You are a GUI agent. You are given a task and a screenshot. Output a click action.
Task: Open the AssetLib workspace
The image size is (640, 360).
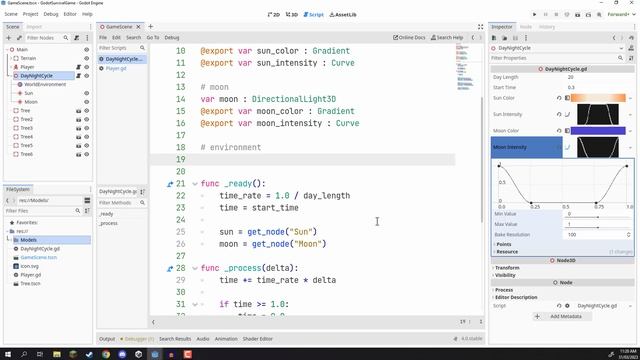point(343,14)
